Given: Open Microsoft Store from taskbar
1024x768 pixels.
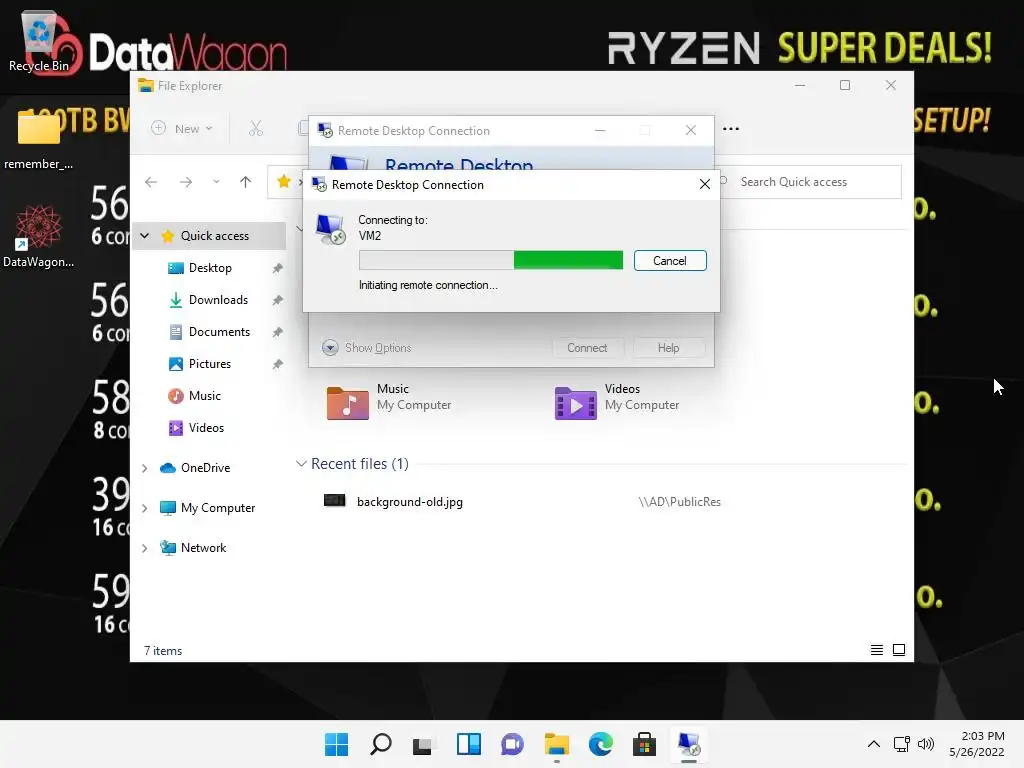Looking at the screenshot, I should click(645, 744).
